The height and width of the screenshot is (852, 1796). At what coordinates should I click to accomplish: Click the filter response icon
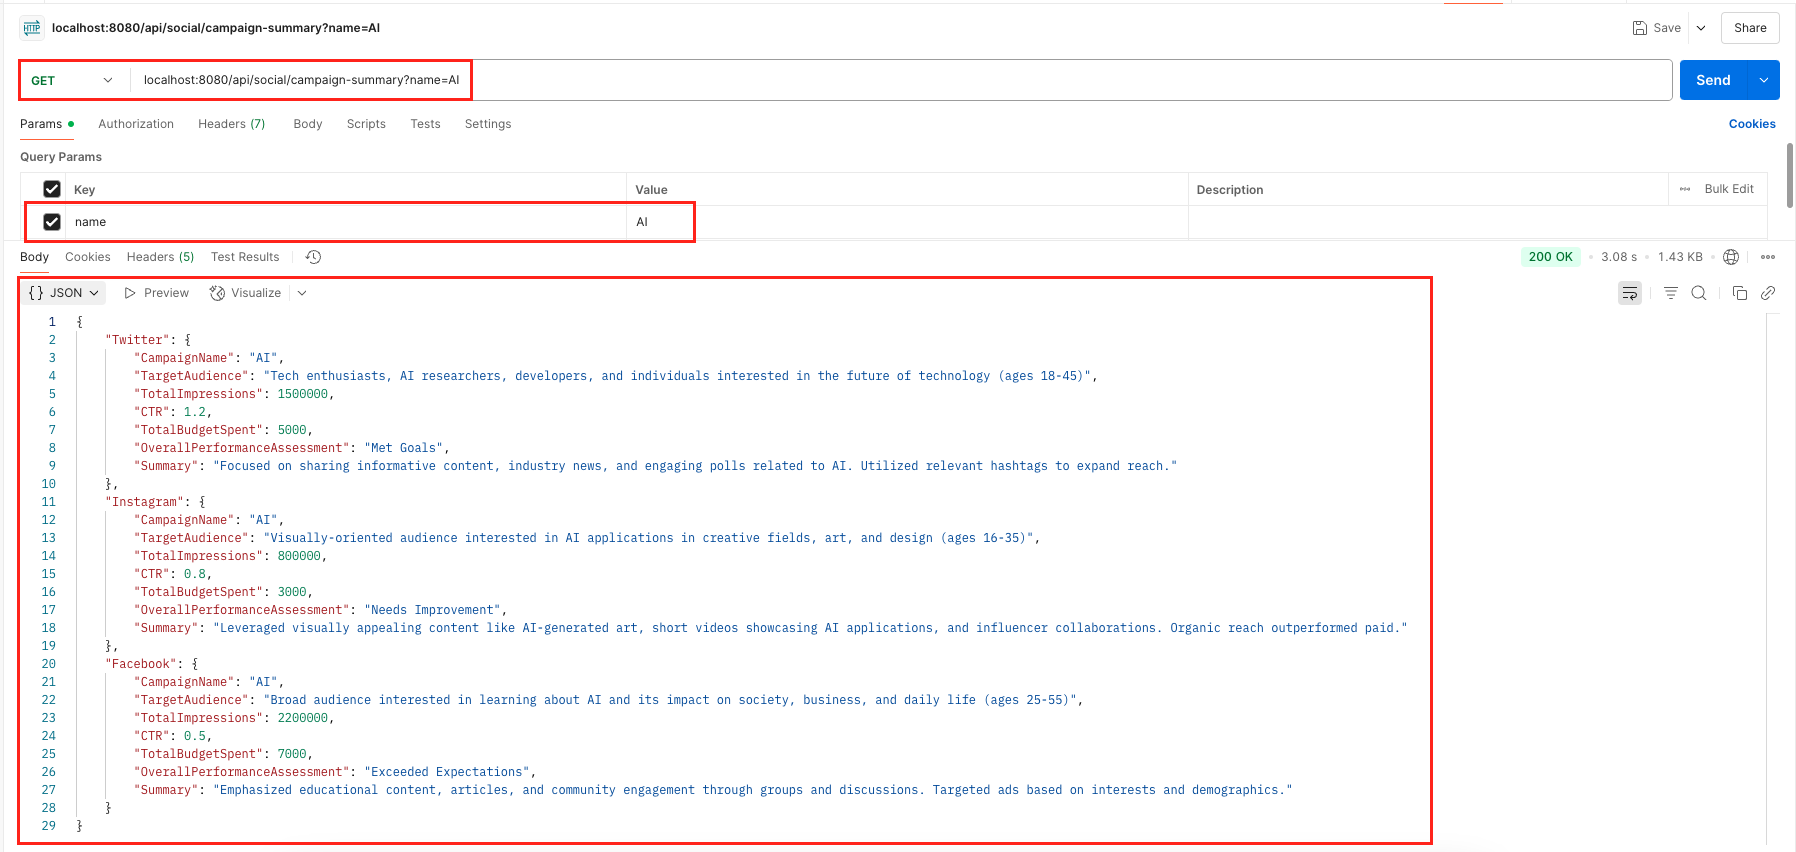[x=1671, y=293]
